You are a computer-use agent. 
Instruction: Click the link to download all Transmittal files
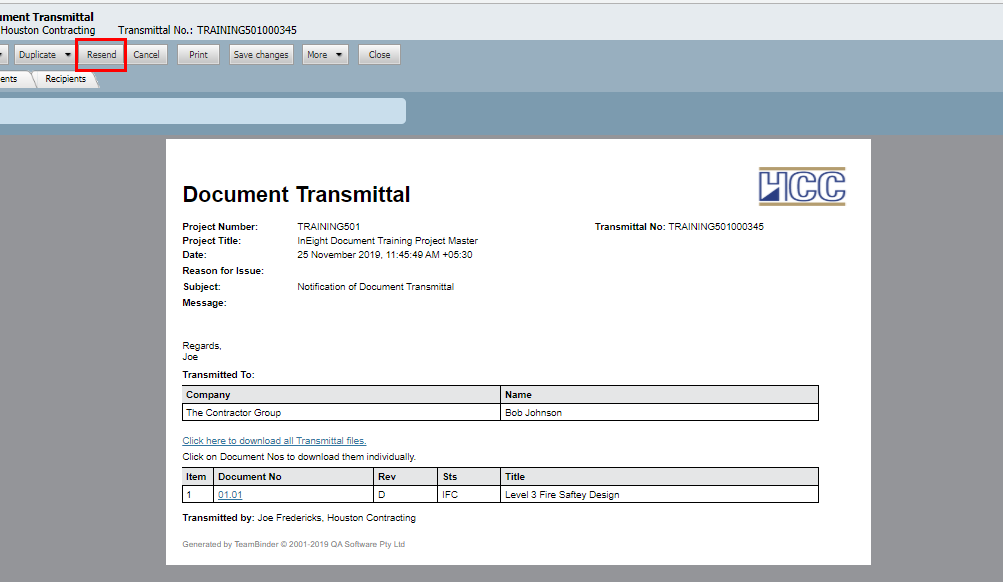[274, 441]
